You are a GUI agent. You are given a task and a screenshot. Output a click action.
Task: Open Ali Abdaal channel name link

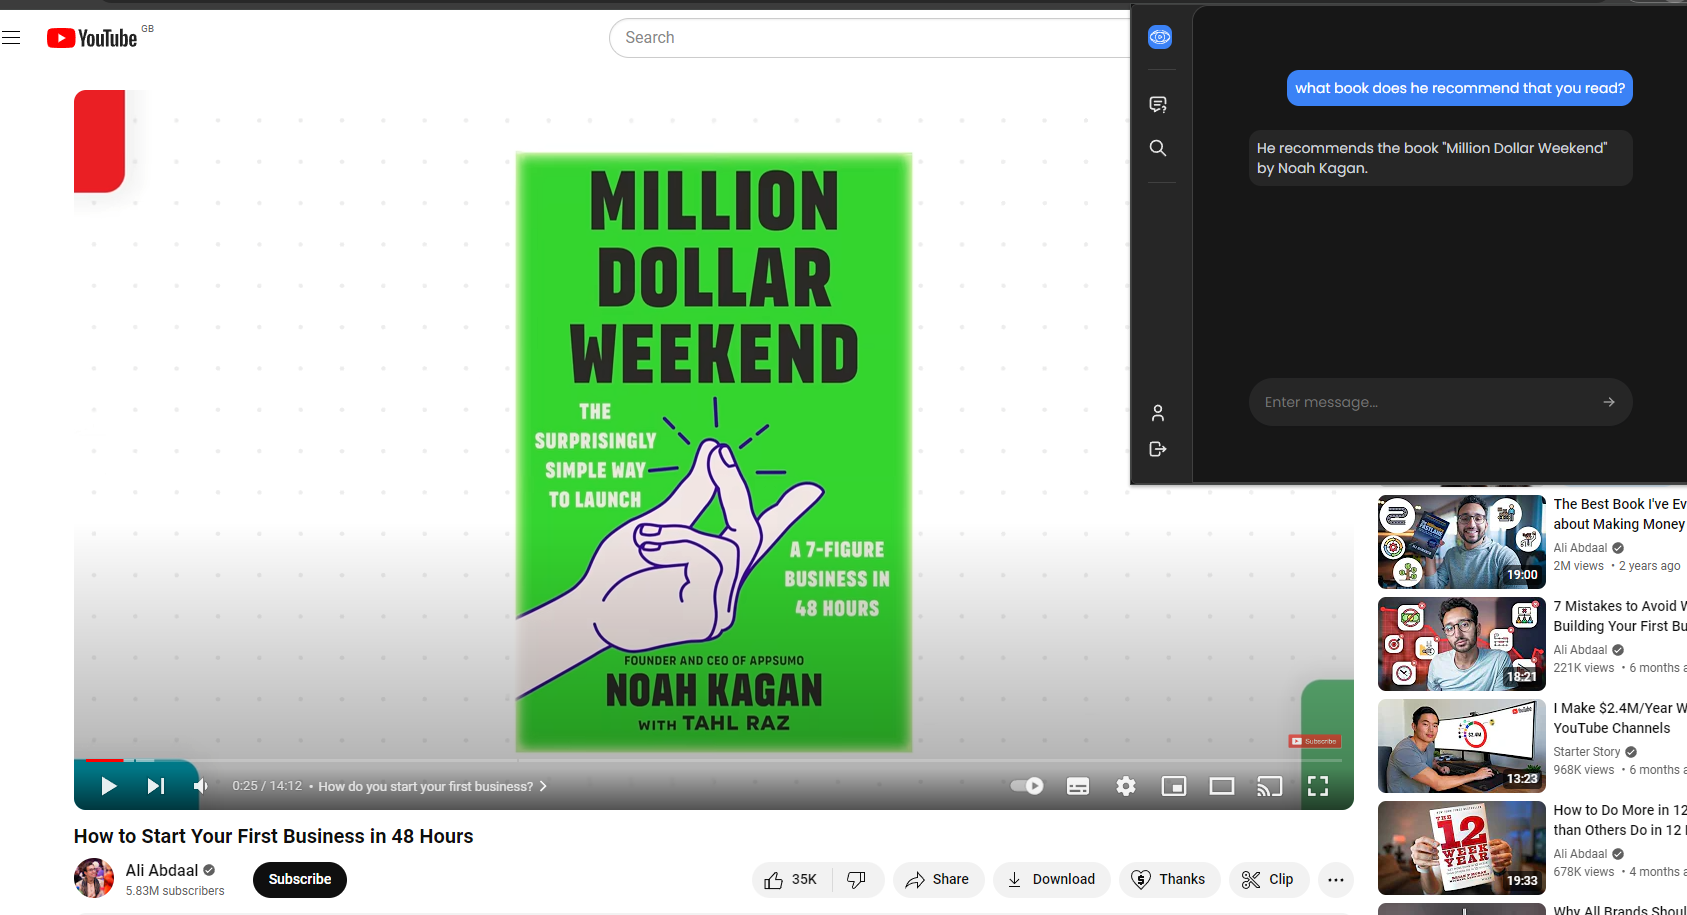pyautogui.click(x=162, y=870)
